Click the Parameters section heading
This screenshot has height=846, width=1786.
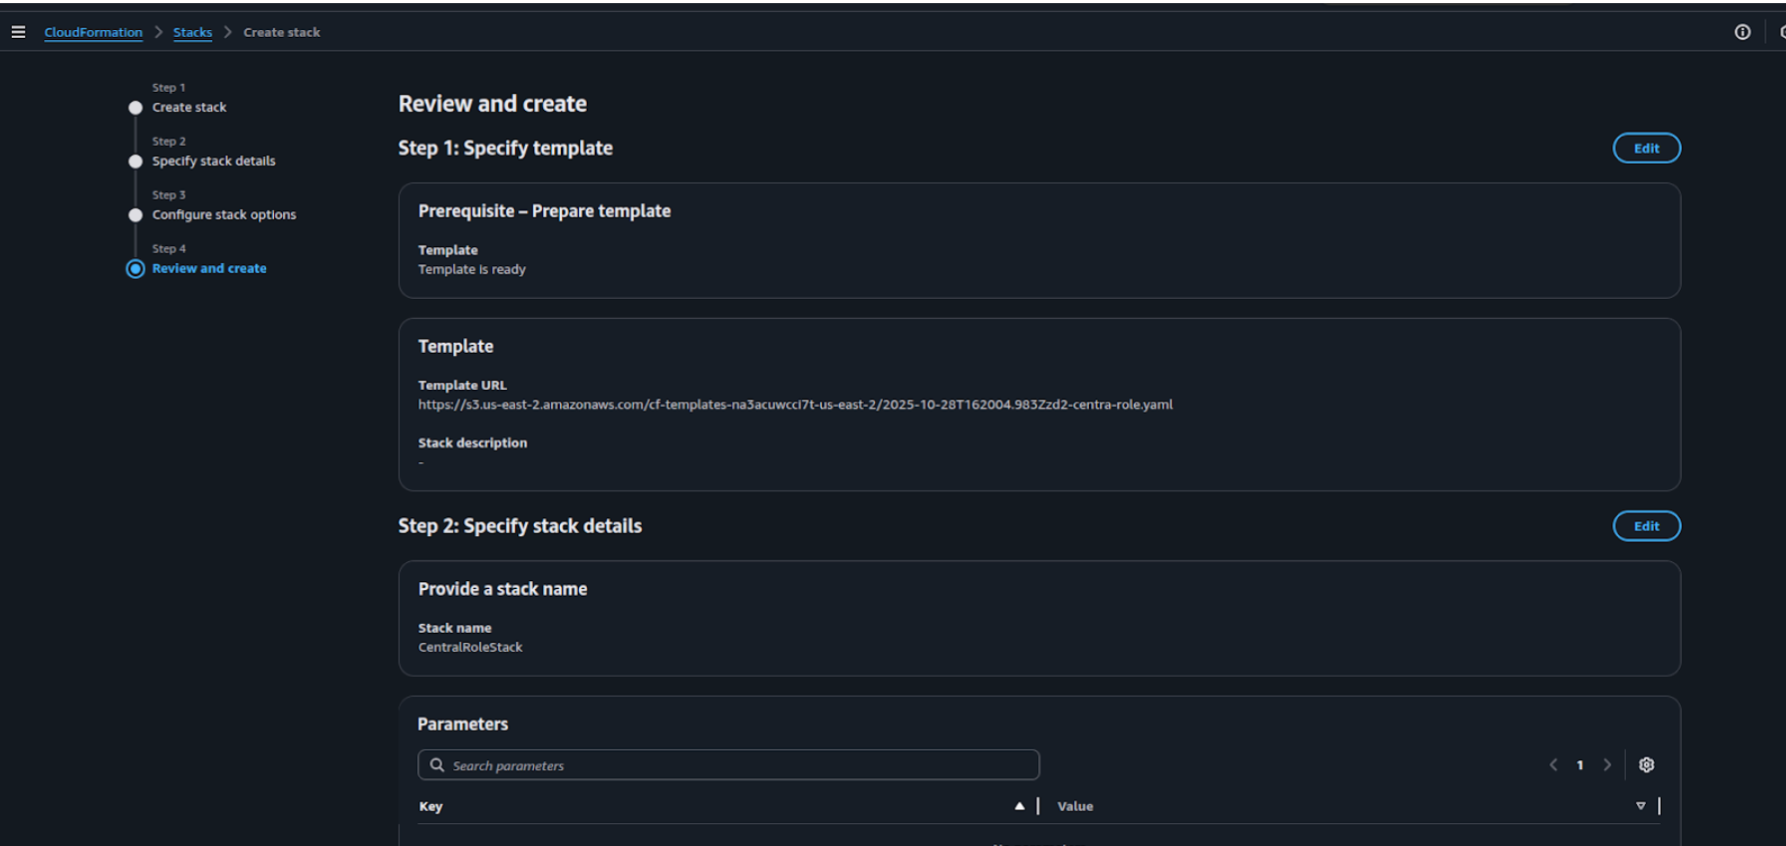(x=462, y=724)
